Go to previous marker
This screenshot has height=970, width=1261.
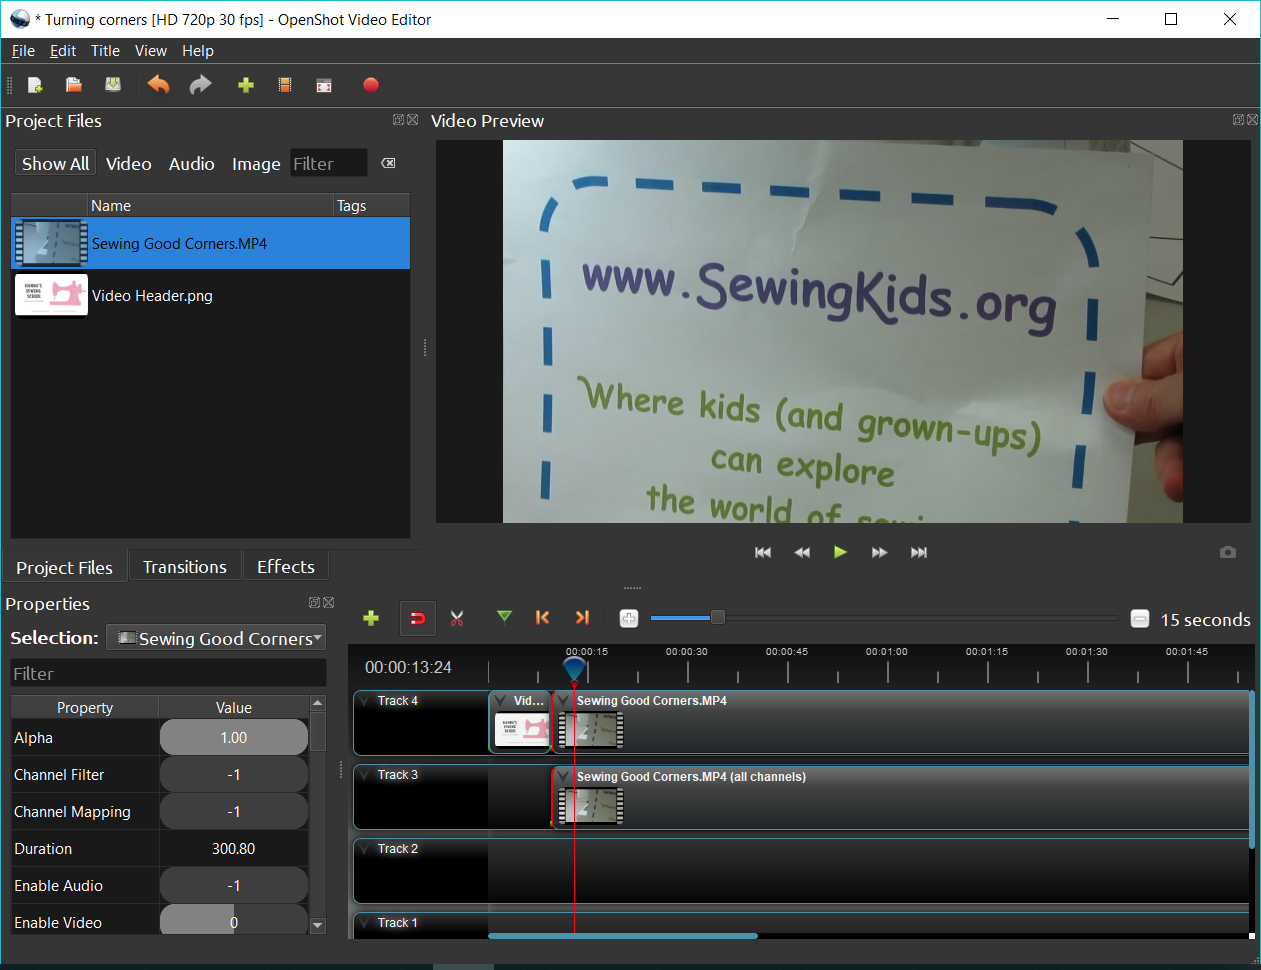[x=542, y=618]
